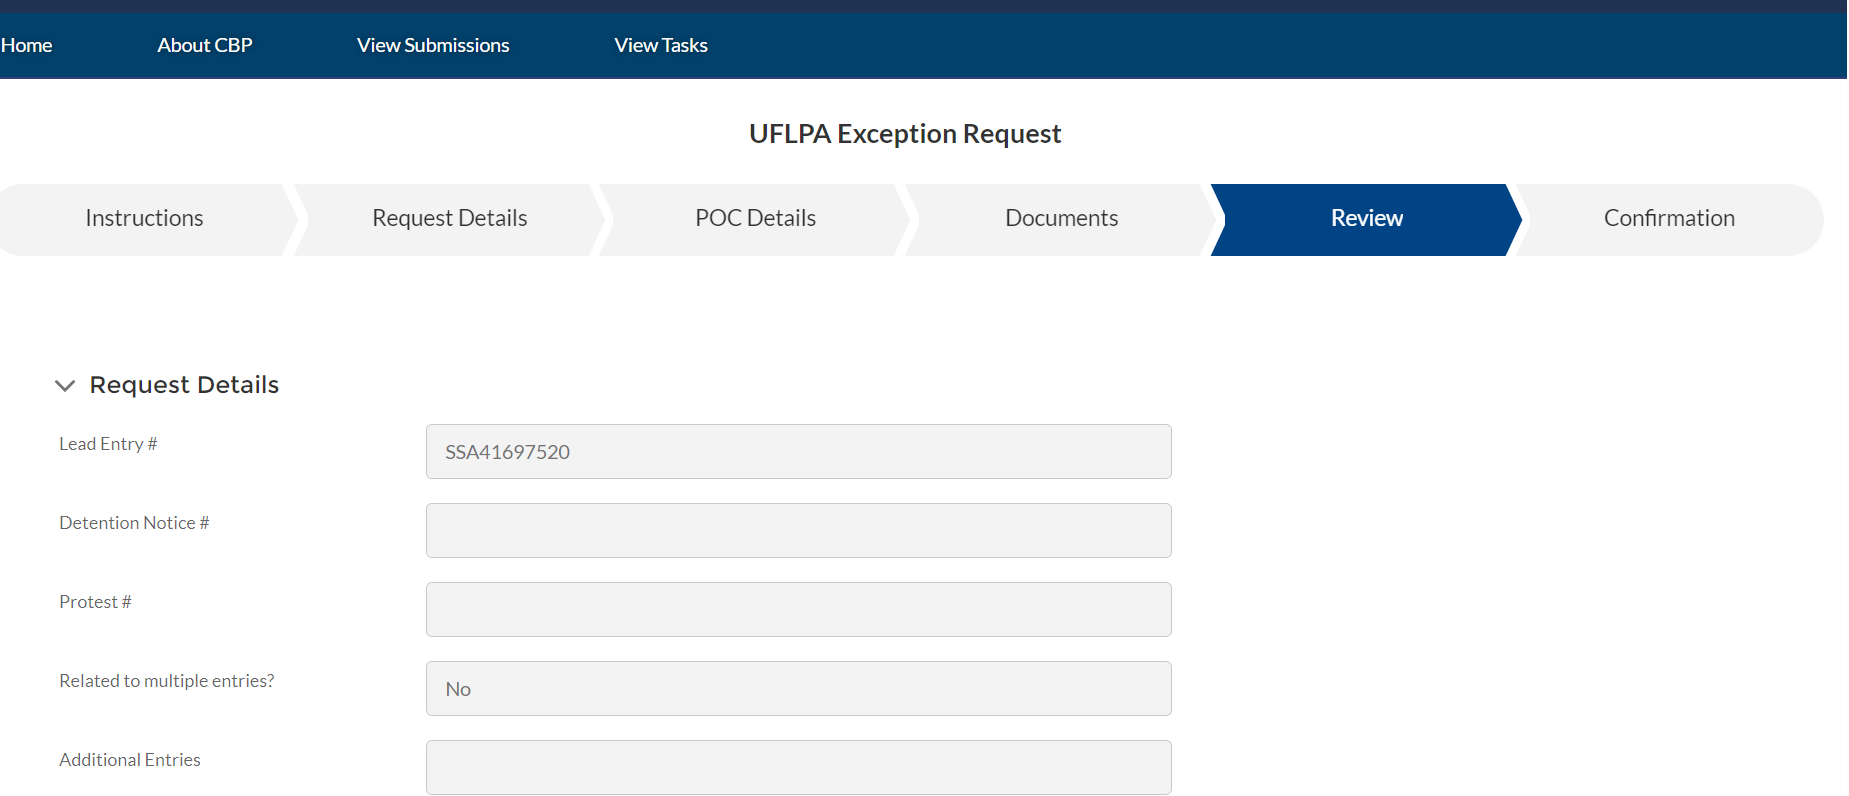Select the Protest # input box

tap(798, 610)
